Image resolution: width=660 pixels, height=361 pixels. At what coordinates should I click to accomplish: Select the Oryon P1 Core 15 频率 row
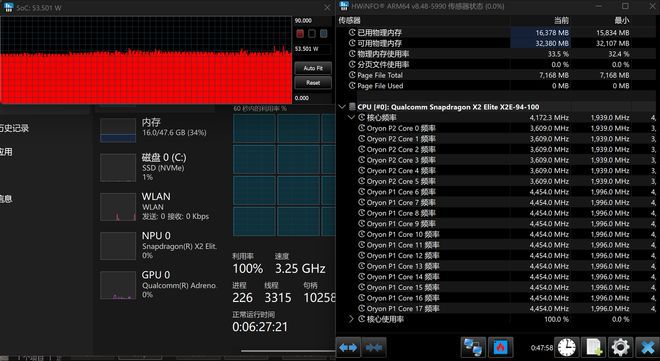coord(497,287)
